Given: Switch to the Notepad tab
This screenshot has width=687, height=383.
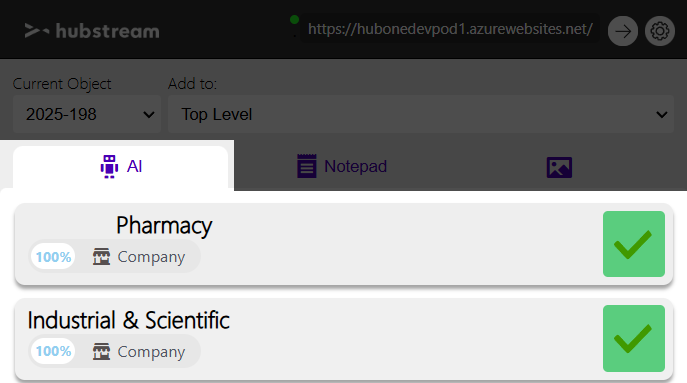Looking at the screenshot, I should pos(342,167).
